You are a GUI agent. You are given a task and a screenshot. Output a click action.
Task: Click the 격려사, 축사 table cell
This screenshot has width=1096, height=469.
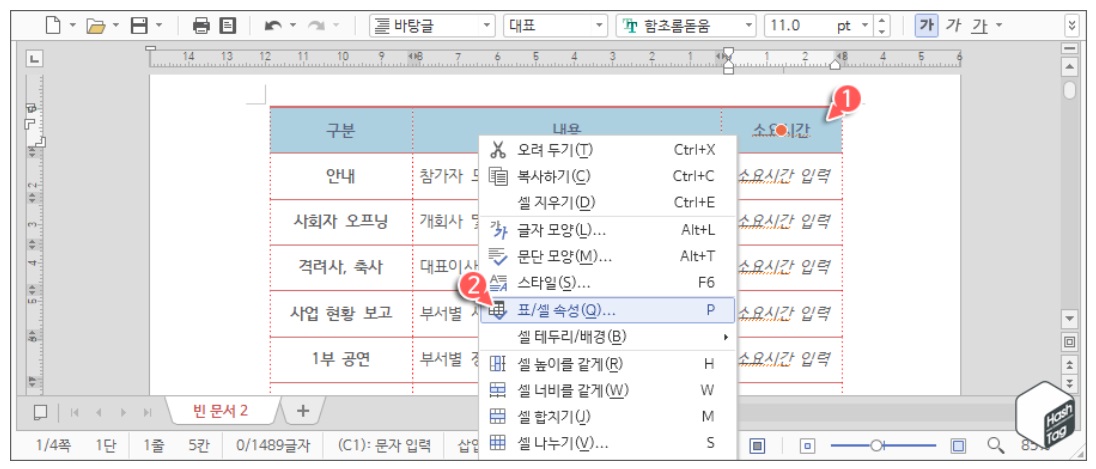coord(341,268)
